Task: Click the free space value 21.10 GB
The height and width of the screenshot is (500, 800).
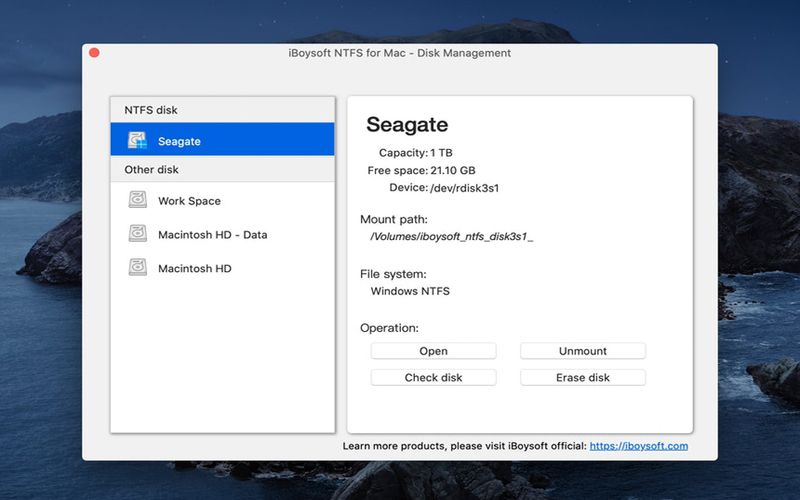Action: click(x=453, y=170)
